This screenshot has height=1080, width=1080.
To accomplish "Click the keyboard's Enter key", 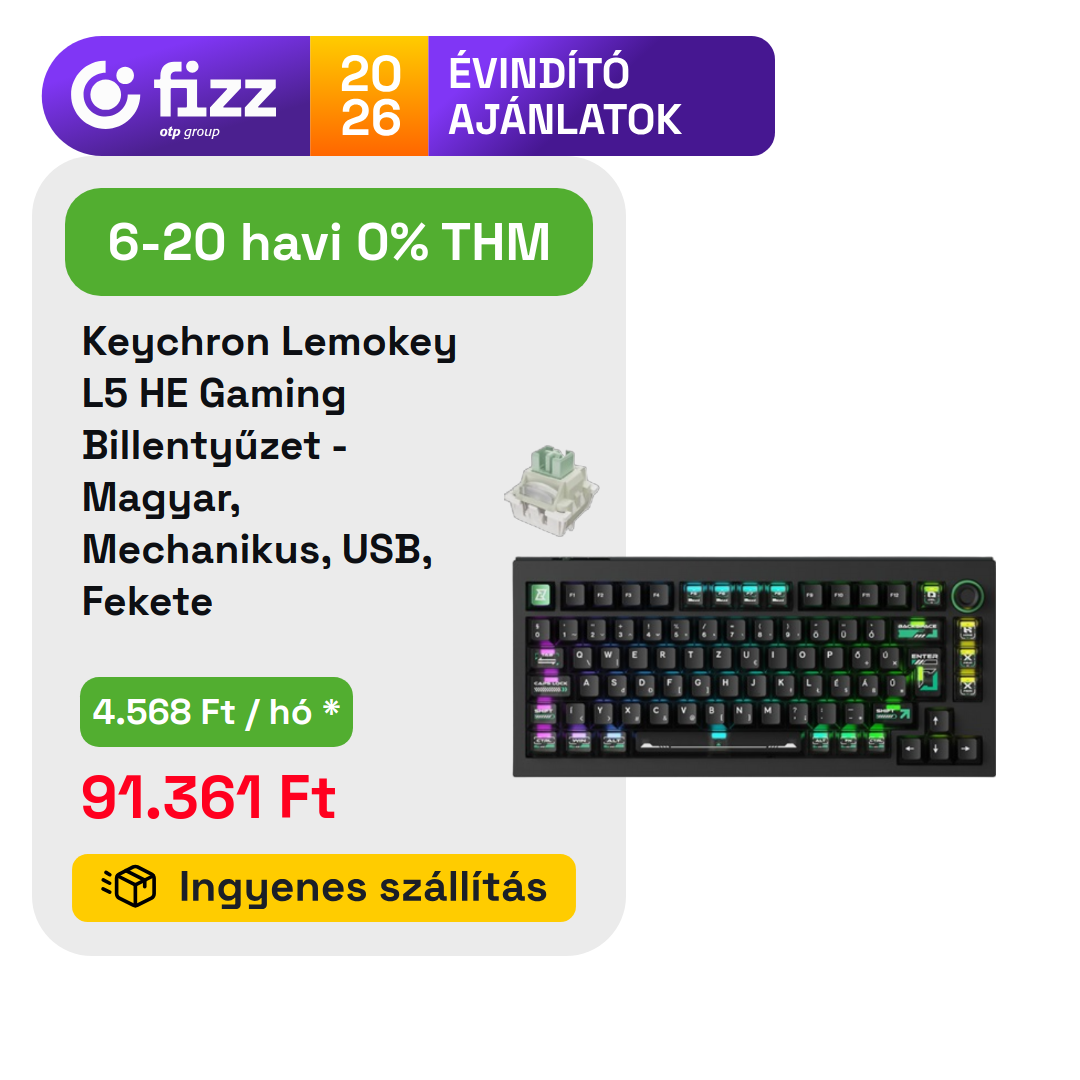I will (924, 671).
